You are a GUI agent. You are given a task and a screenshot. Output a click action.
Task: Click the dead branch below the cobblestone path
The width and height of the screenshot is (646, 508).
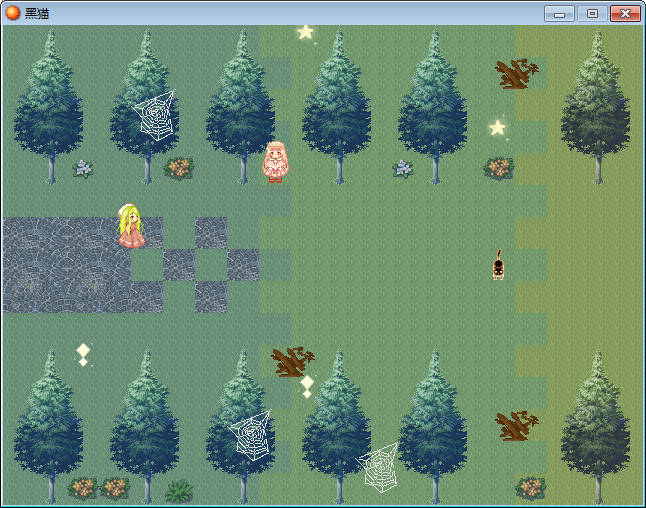[x=292, y=361]
